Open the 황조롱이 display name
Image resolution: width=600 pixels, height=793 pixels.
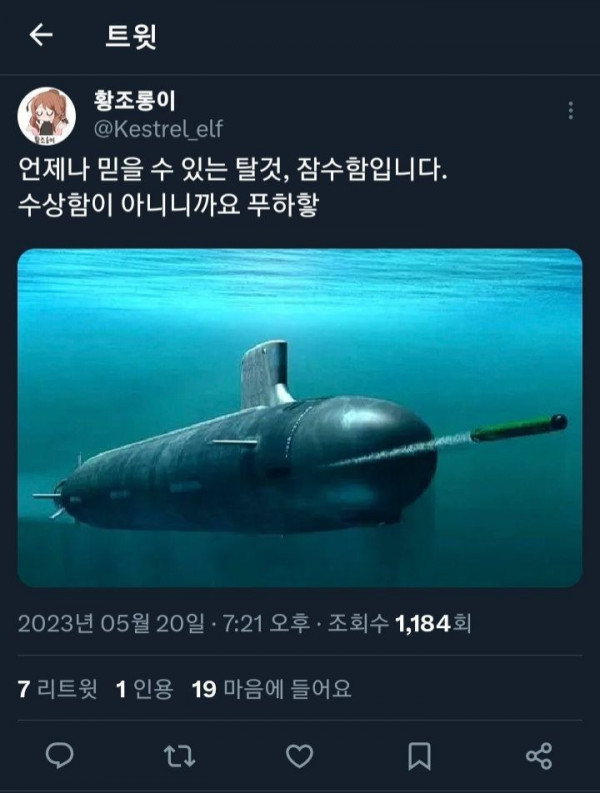[135, 100]
